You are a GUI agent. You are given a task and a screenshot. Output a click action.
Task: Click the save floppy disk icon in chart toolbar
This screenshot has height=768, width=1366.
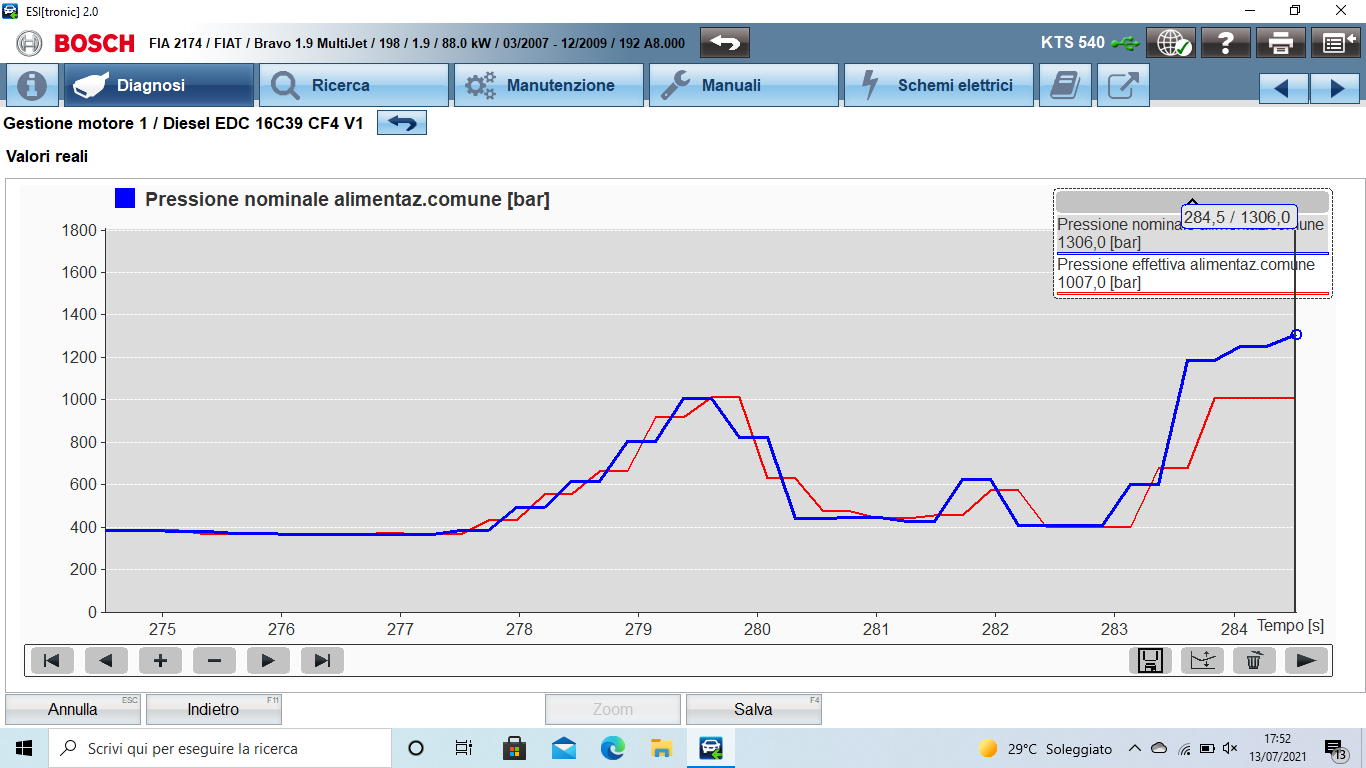point(1150,660)
